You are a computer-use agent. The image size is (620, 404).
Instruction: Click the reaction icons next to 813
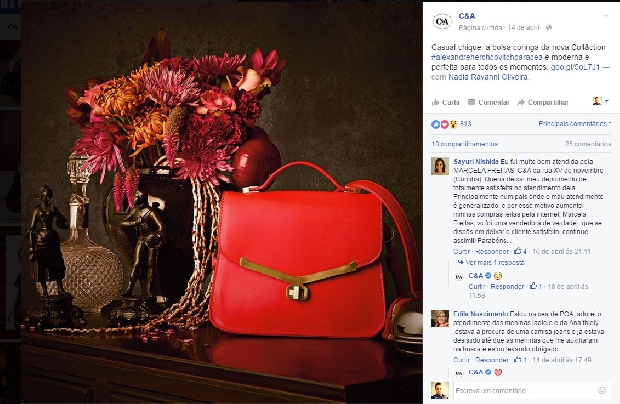click(444, 124)
